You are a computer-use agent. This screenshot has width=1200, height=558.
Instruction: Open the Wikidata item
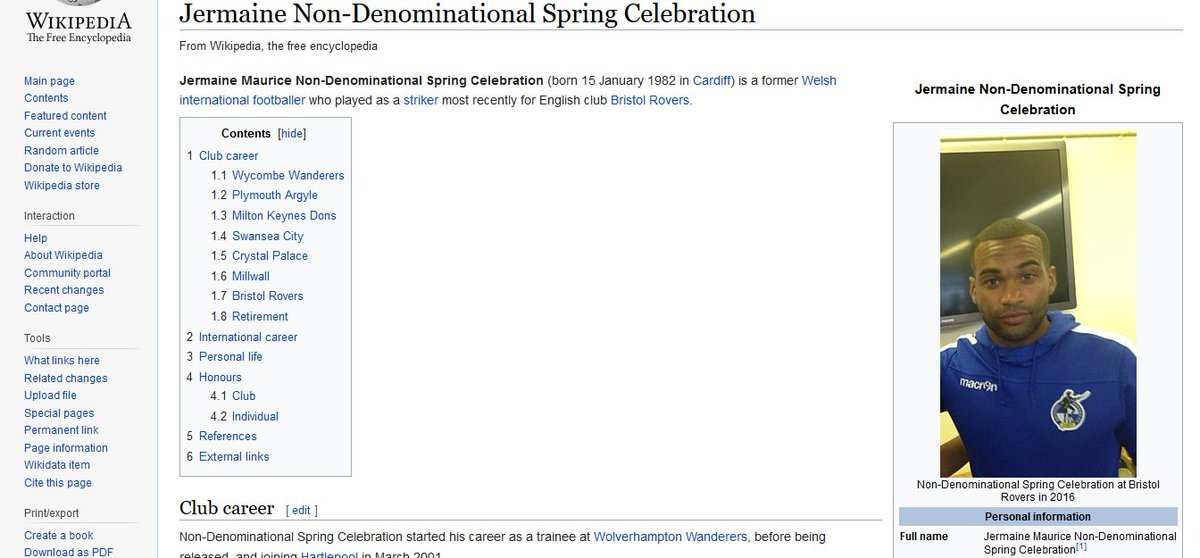click(57, 465)
